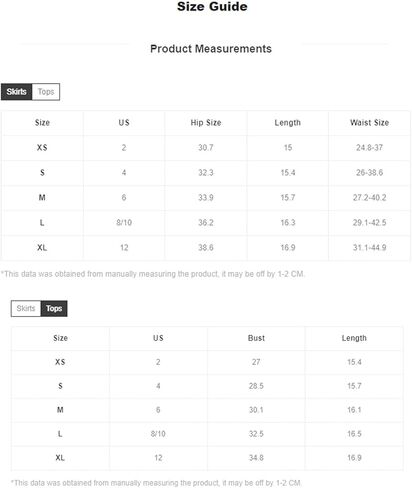Click the measurement disclaimer under skirts table
The image size is (412, 488).
[152, 274]
